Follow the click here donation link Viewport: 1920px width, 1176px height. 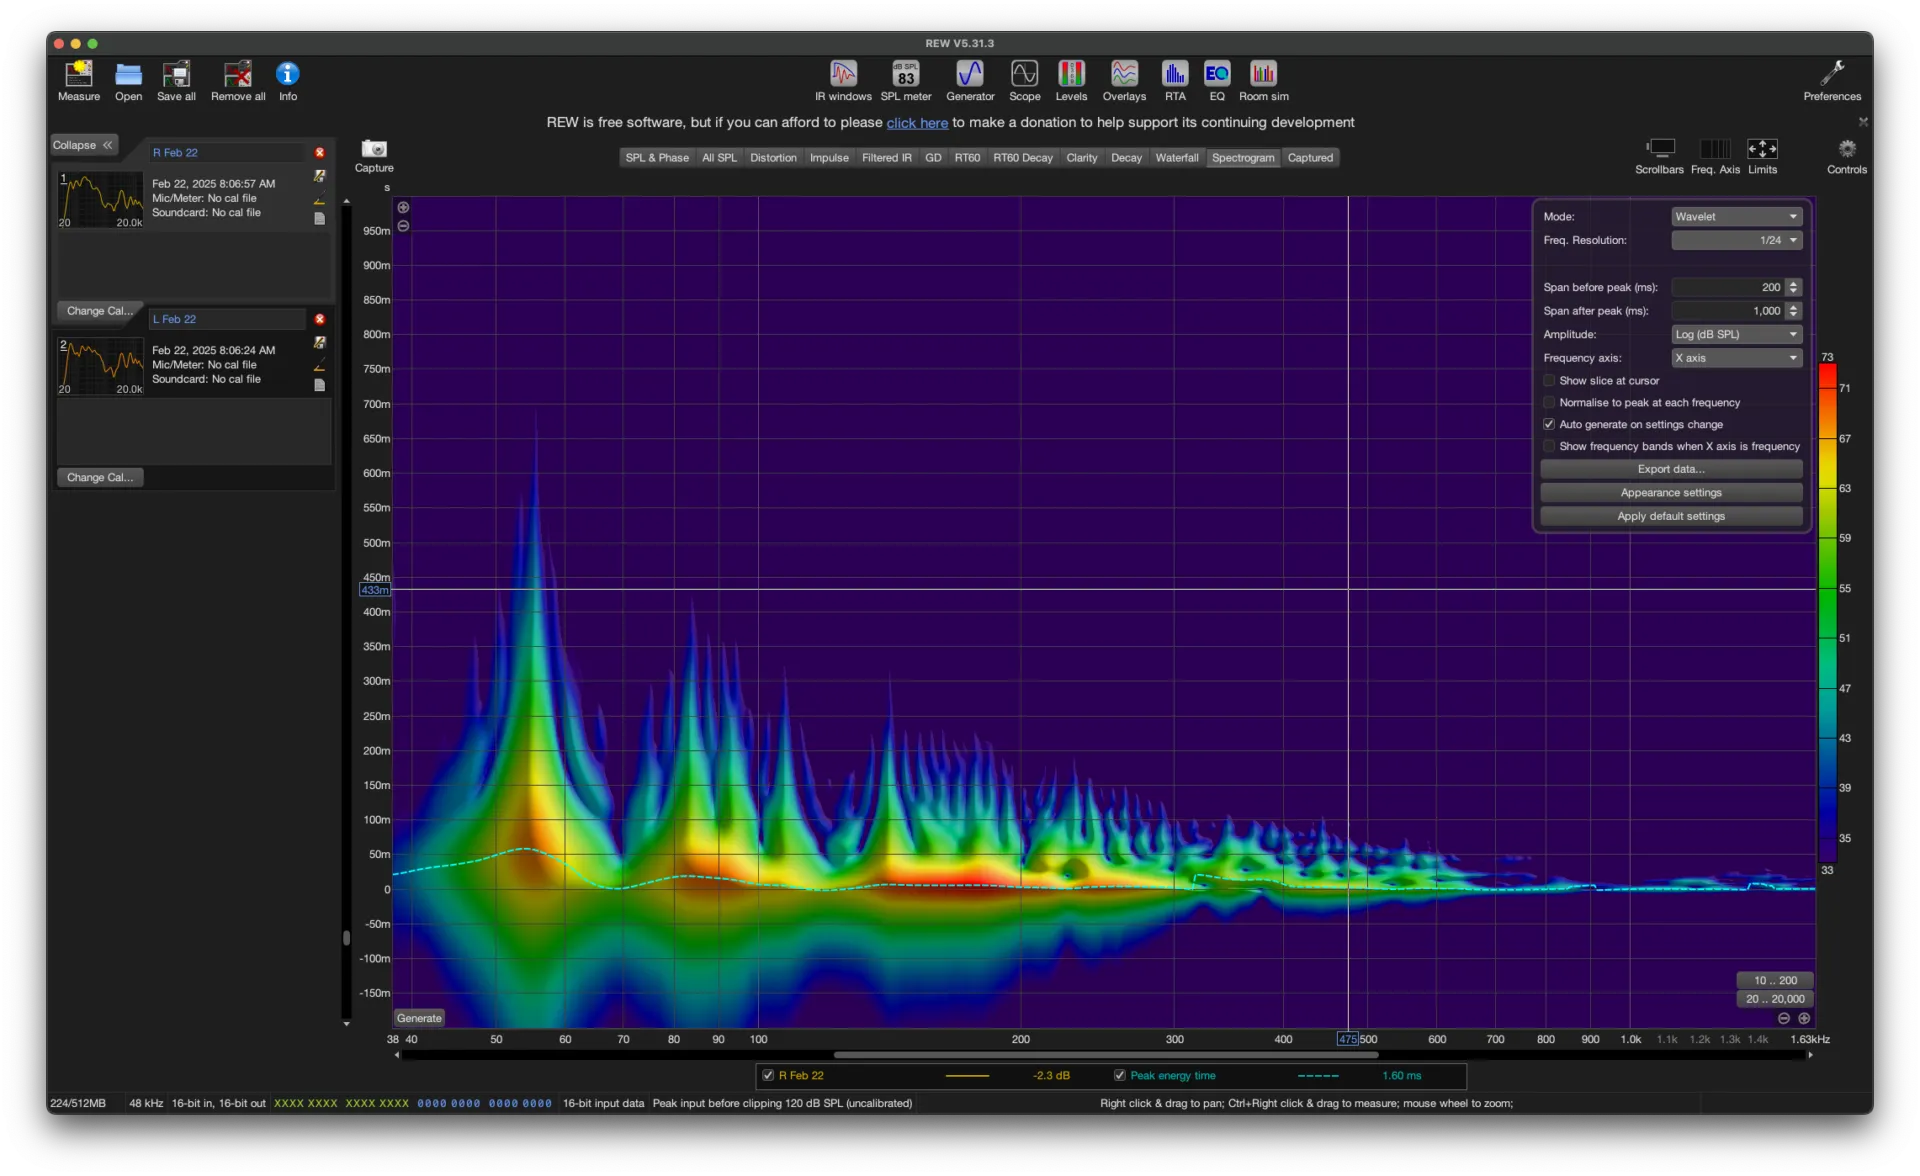pyautogui.click(x=917, y=123)
